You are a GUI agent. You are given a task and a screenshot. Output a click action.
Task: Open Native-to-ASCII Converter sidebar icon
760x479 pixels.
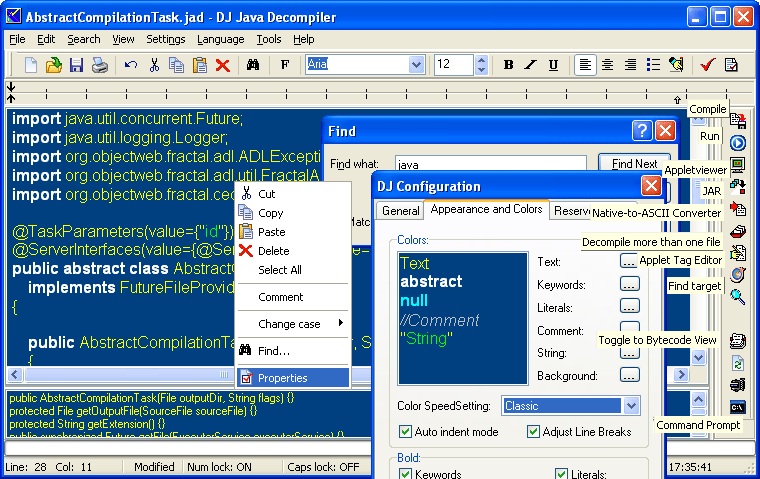(738, 208)
